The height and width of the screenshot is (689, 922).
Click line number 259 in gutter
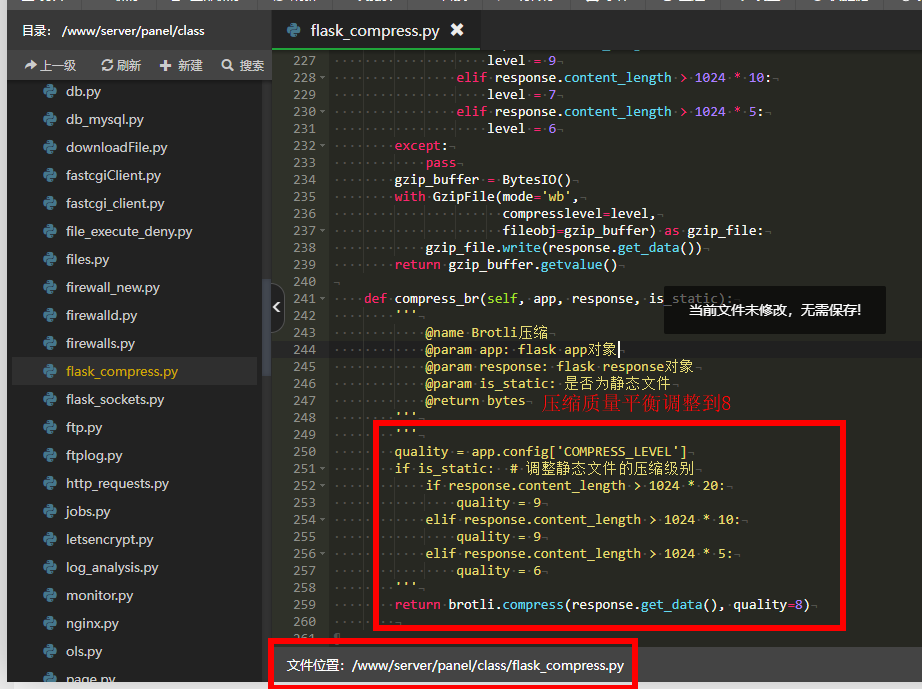pos(304,604)
